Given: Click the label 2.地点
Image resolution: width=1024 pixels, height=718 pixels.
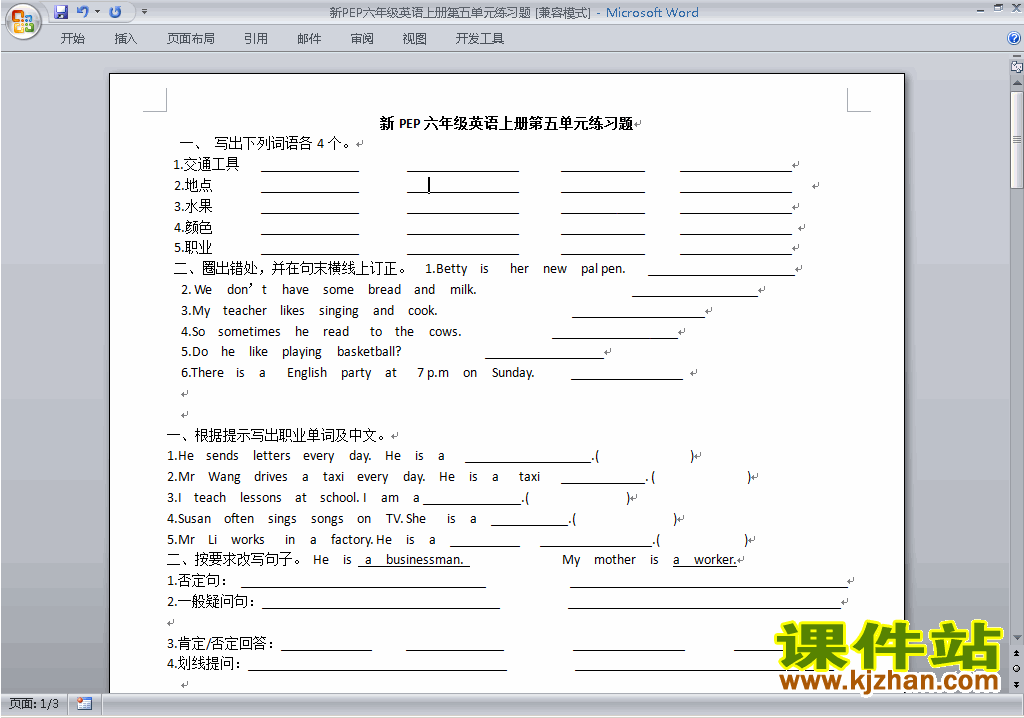Looking at the screenshot, I should click(x=193, y=186).
